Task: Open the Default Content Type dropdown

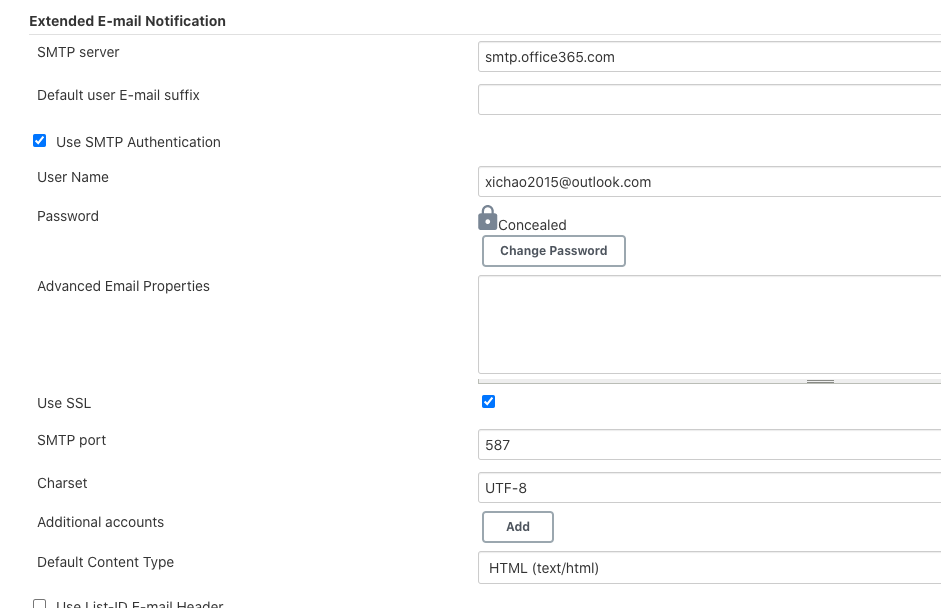Action: click(709, 568)
